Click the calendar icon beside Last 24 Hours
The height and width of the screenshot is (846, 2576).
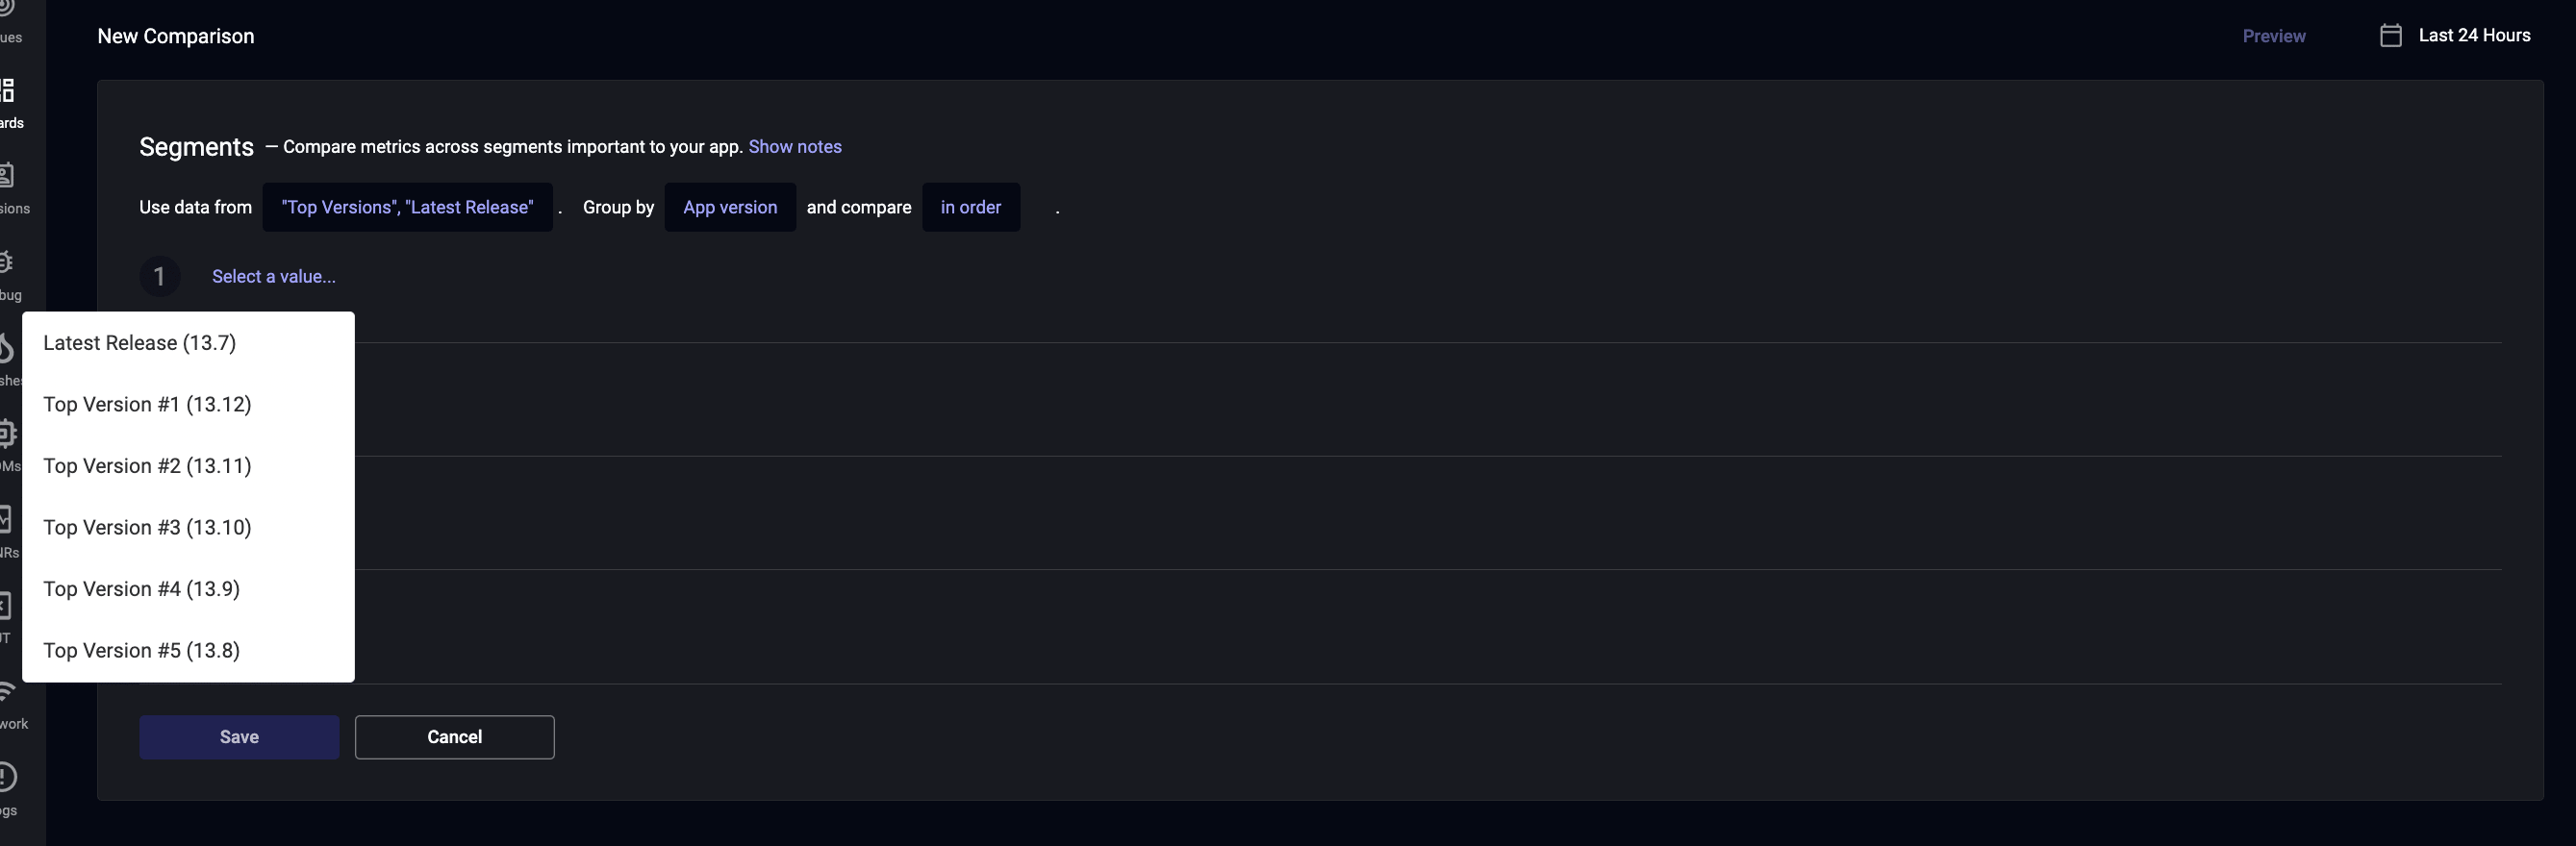2390,36
